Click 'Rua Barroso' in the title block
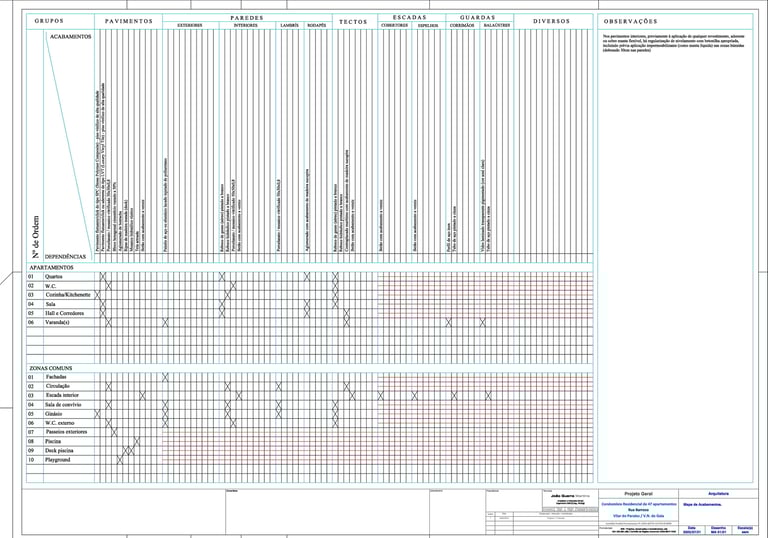Screen dimensions: 768x538 click(x=639, y=510)
